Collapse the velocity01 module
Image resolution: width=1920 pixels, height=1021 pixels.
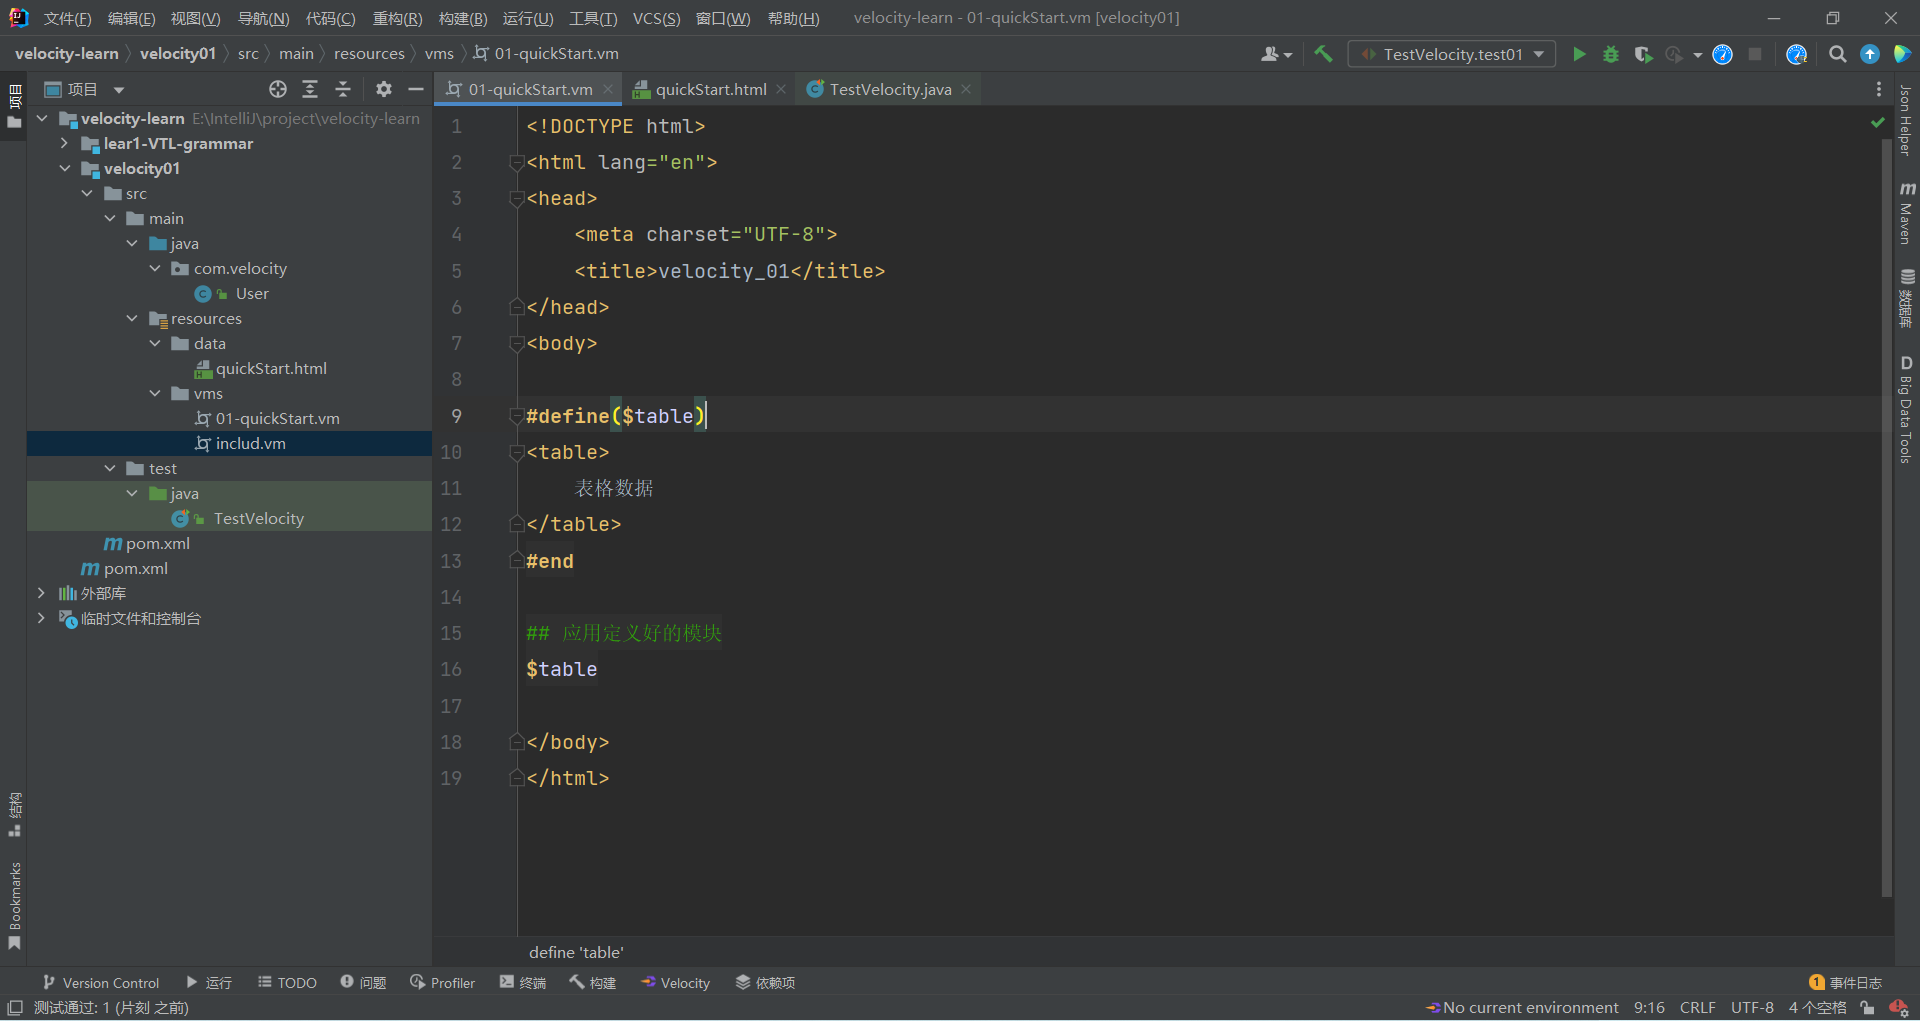[x=65, y=168]
